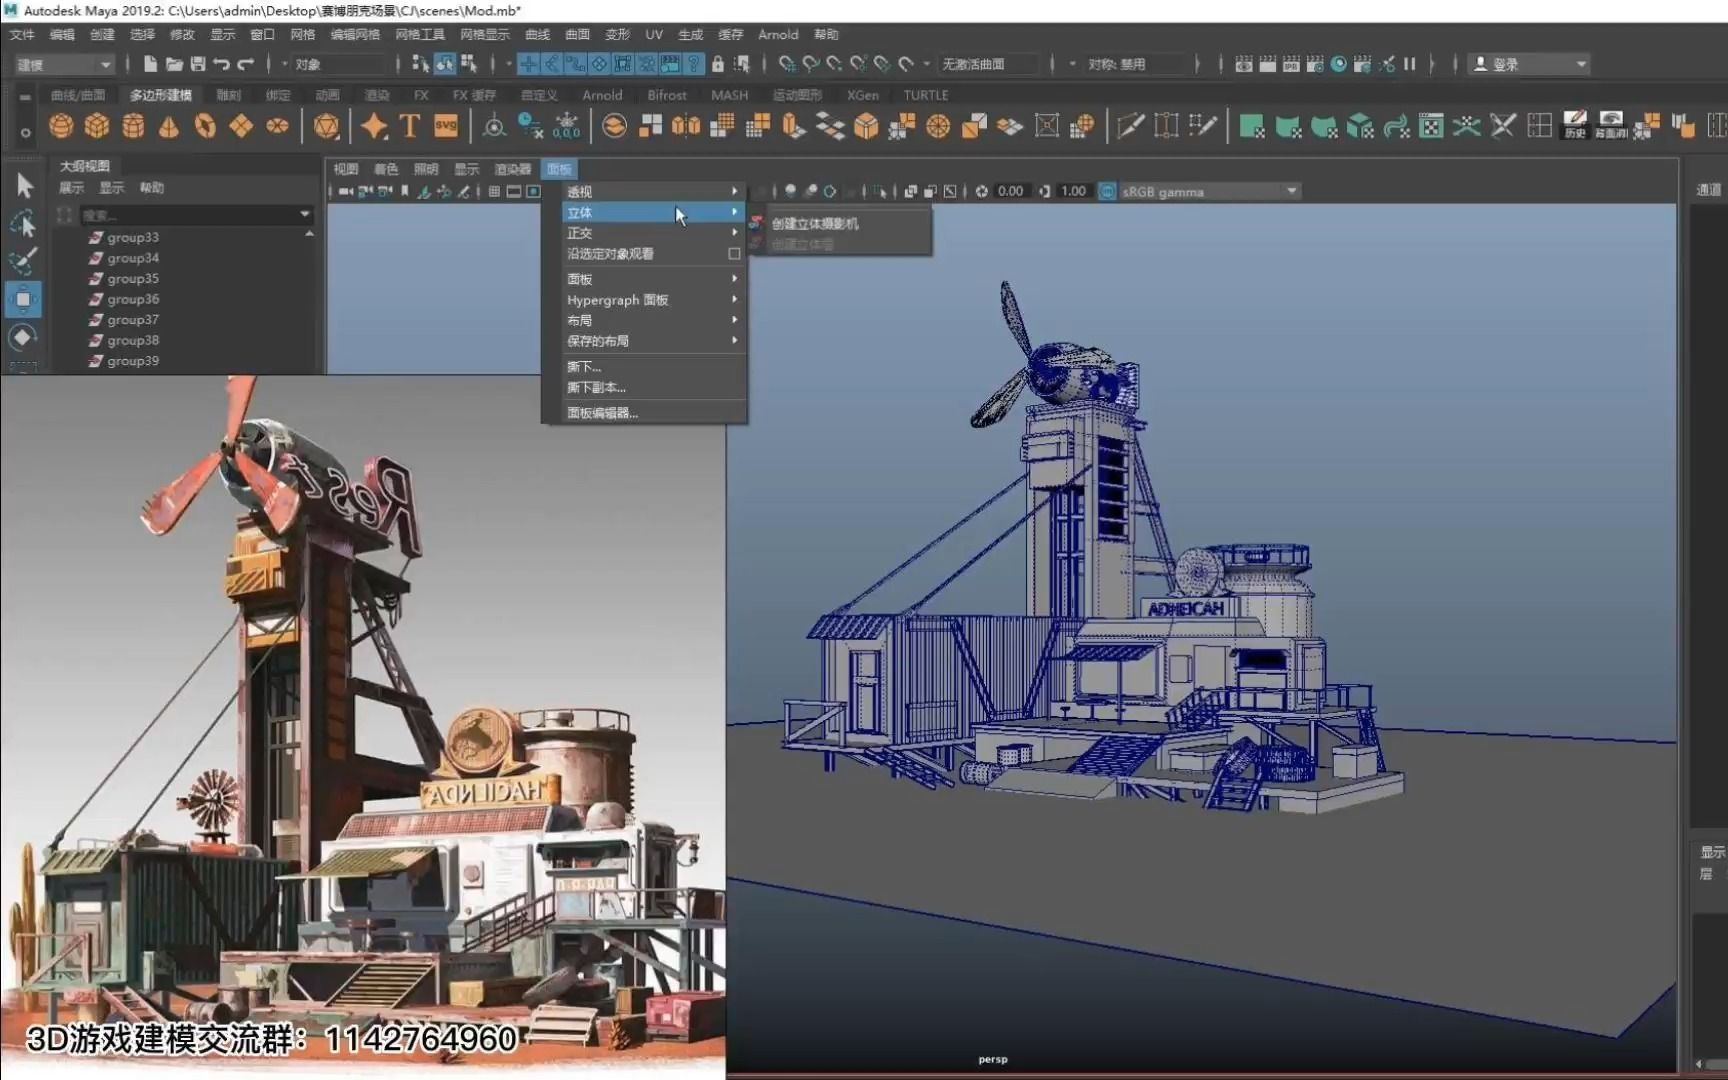
Task: Choose 创建立体摄影机 from the submenu
Action: [x=815, y=224]
